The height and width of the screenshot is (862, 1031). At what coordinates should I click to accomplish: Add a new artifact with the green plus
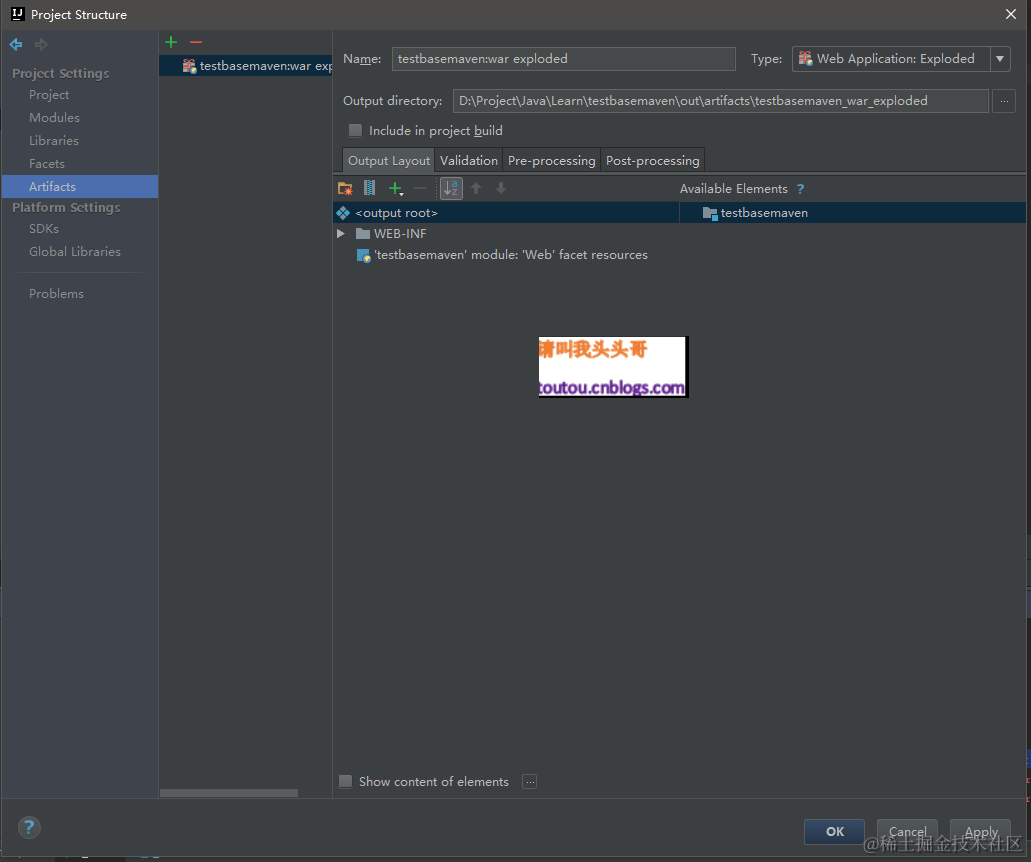click(x=170, y=42)
